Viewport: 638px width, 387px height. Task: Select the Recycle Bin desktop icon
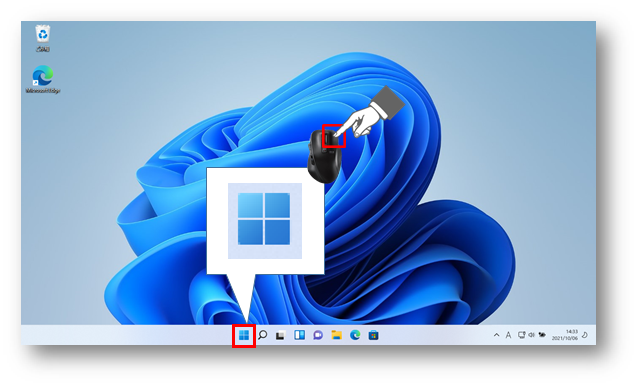(43, 39)
